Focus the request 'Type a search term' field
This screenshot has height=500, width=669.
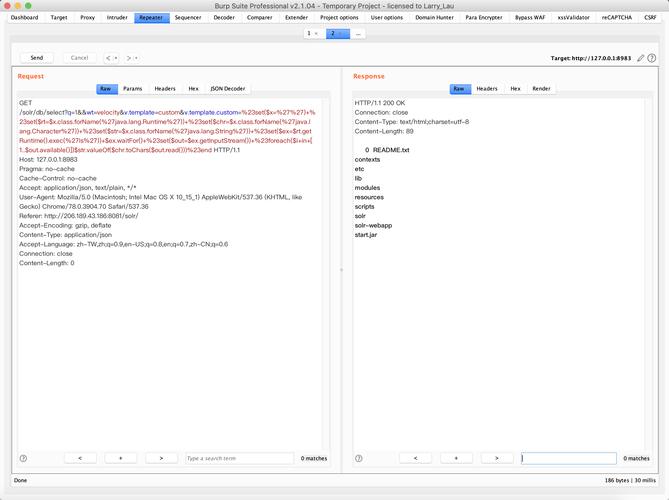pyautogui.click(x=238, y=458)
